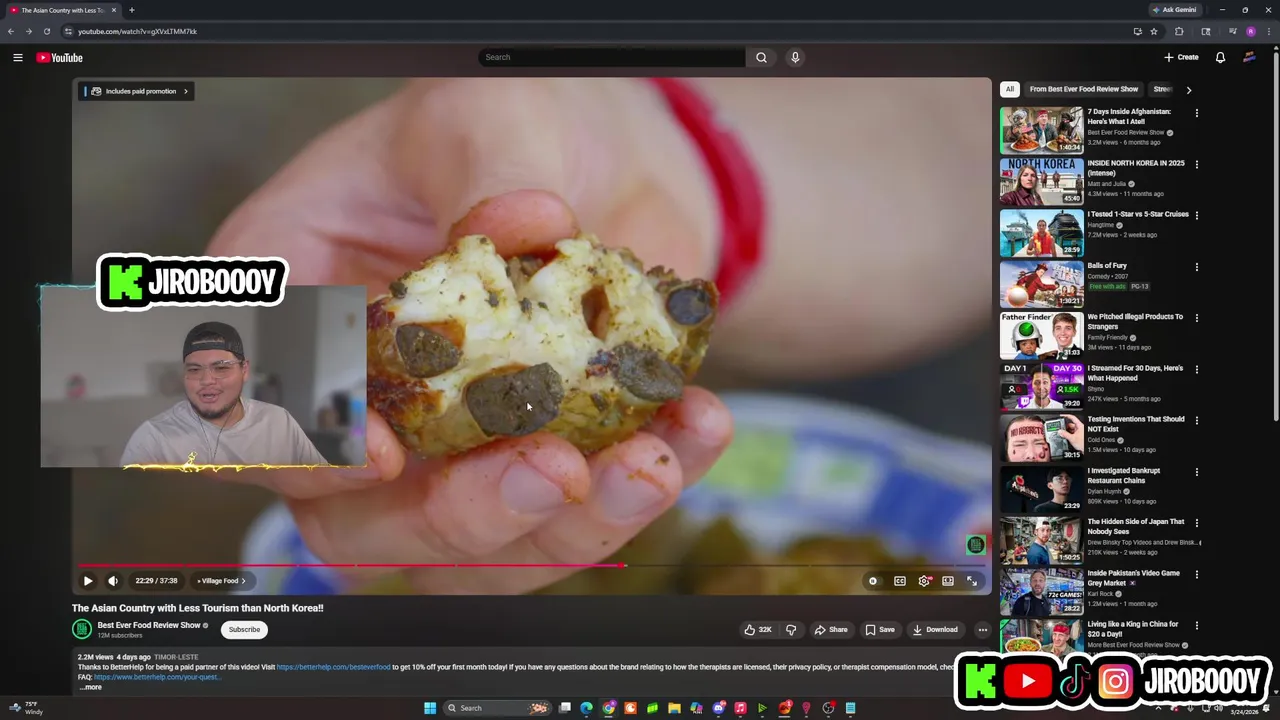Focus the YouTube search field

pos(612,57)
